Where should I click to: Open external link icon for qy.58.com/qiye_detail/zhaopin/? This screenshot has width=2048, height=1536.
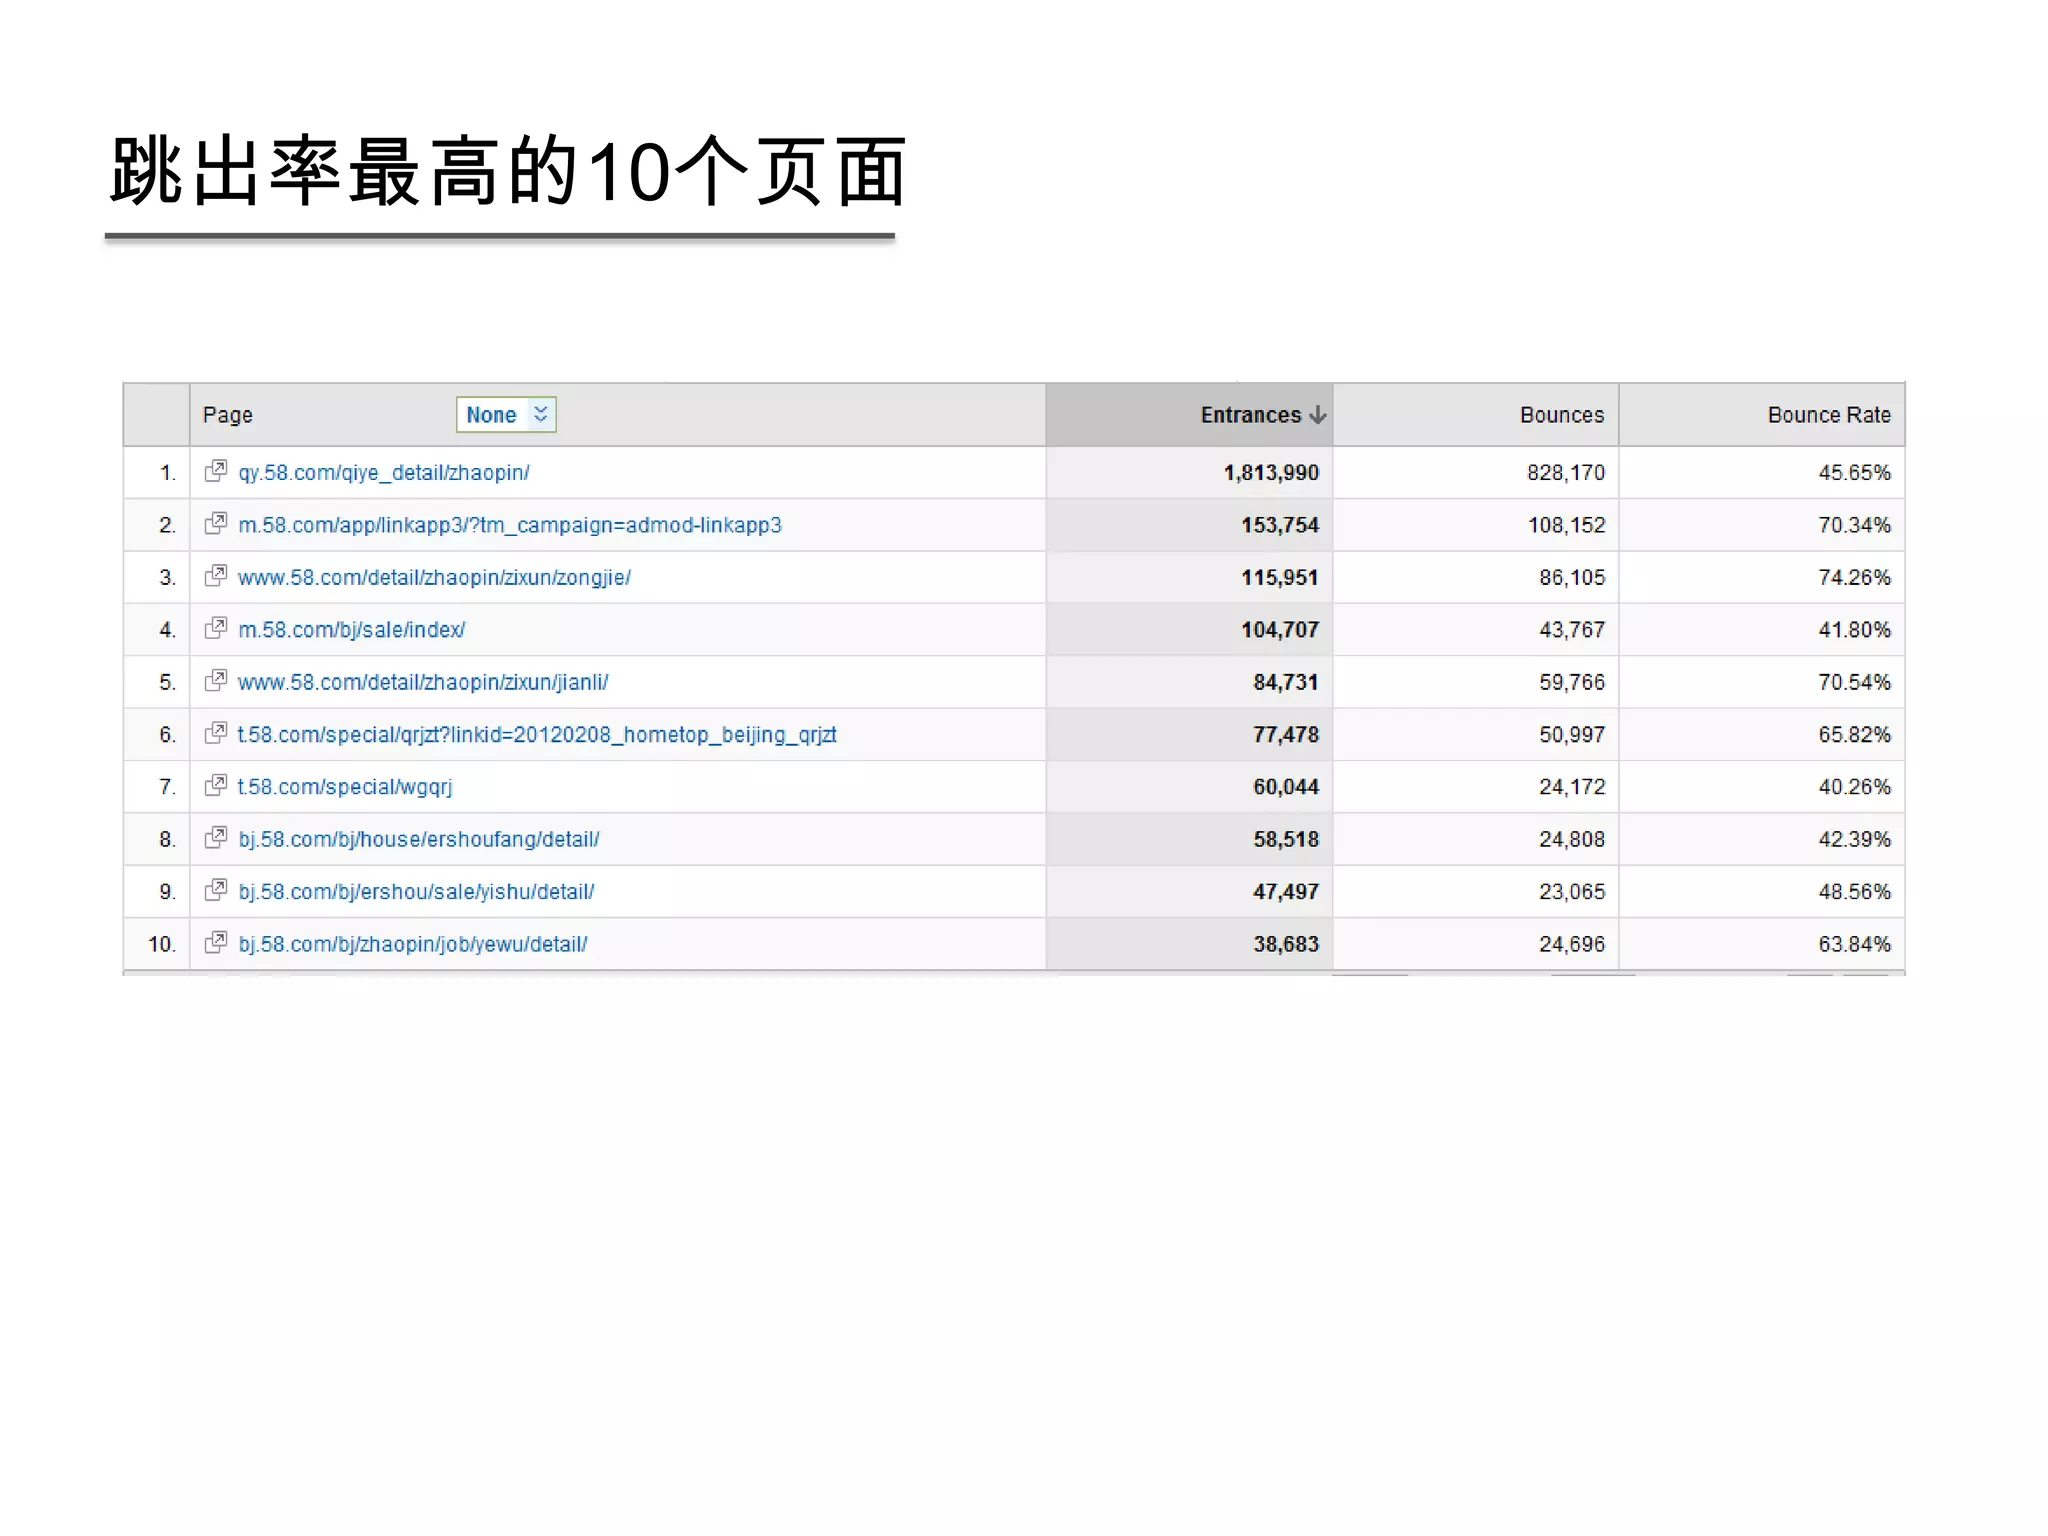tap(216, 471)
